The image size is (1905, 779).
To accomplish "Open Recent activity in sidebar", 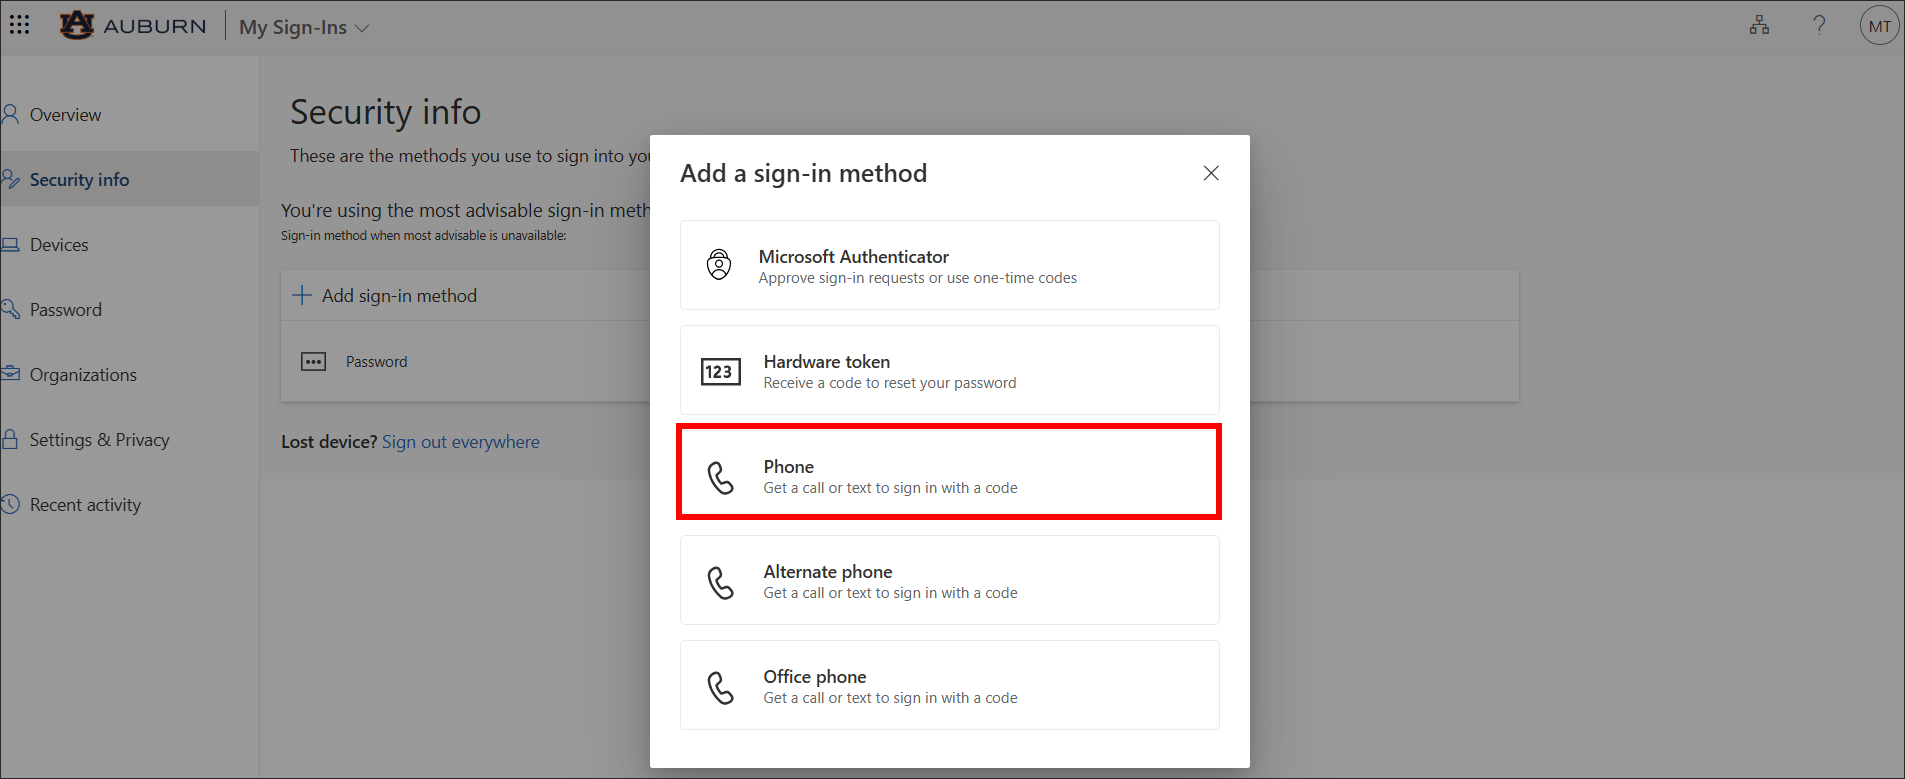I will coord(130,504).
